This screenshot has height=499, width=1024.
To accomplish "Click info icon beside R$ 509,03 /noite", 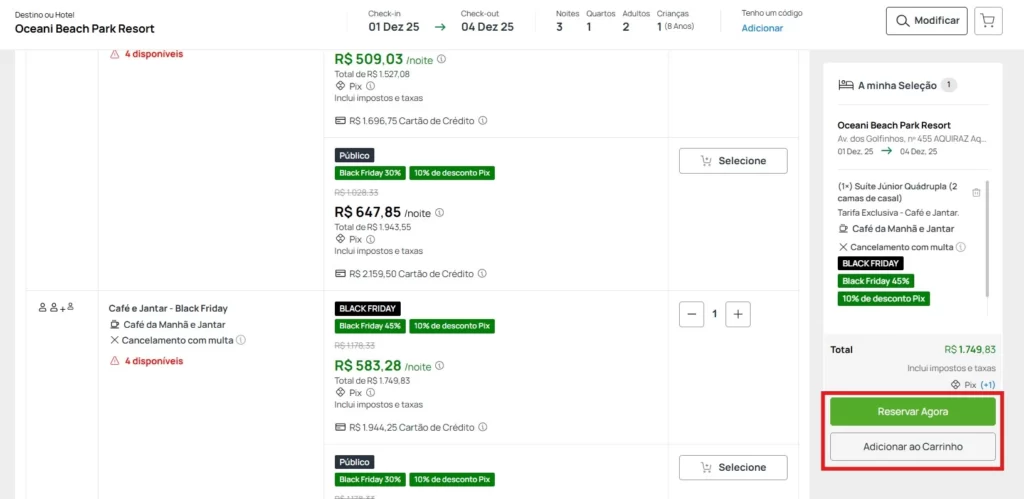I will point(441,59).
